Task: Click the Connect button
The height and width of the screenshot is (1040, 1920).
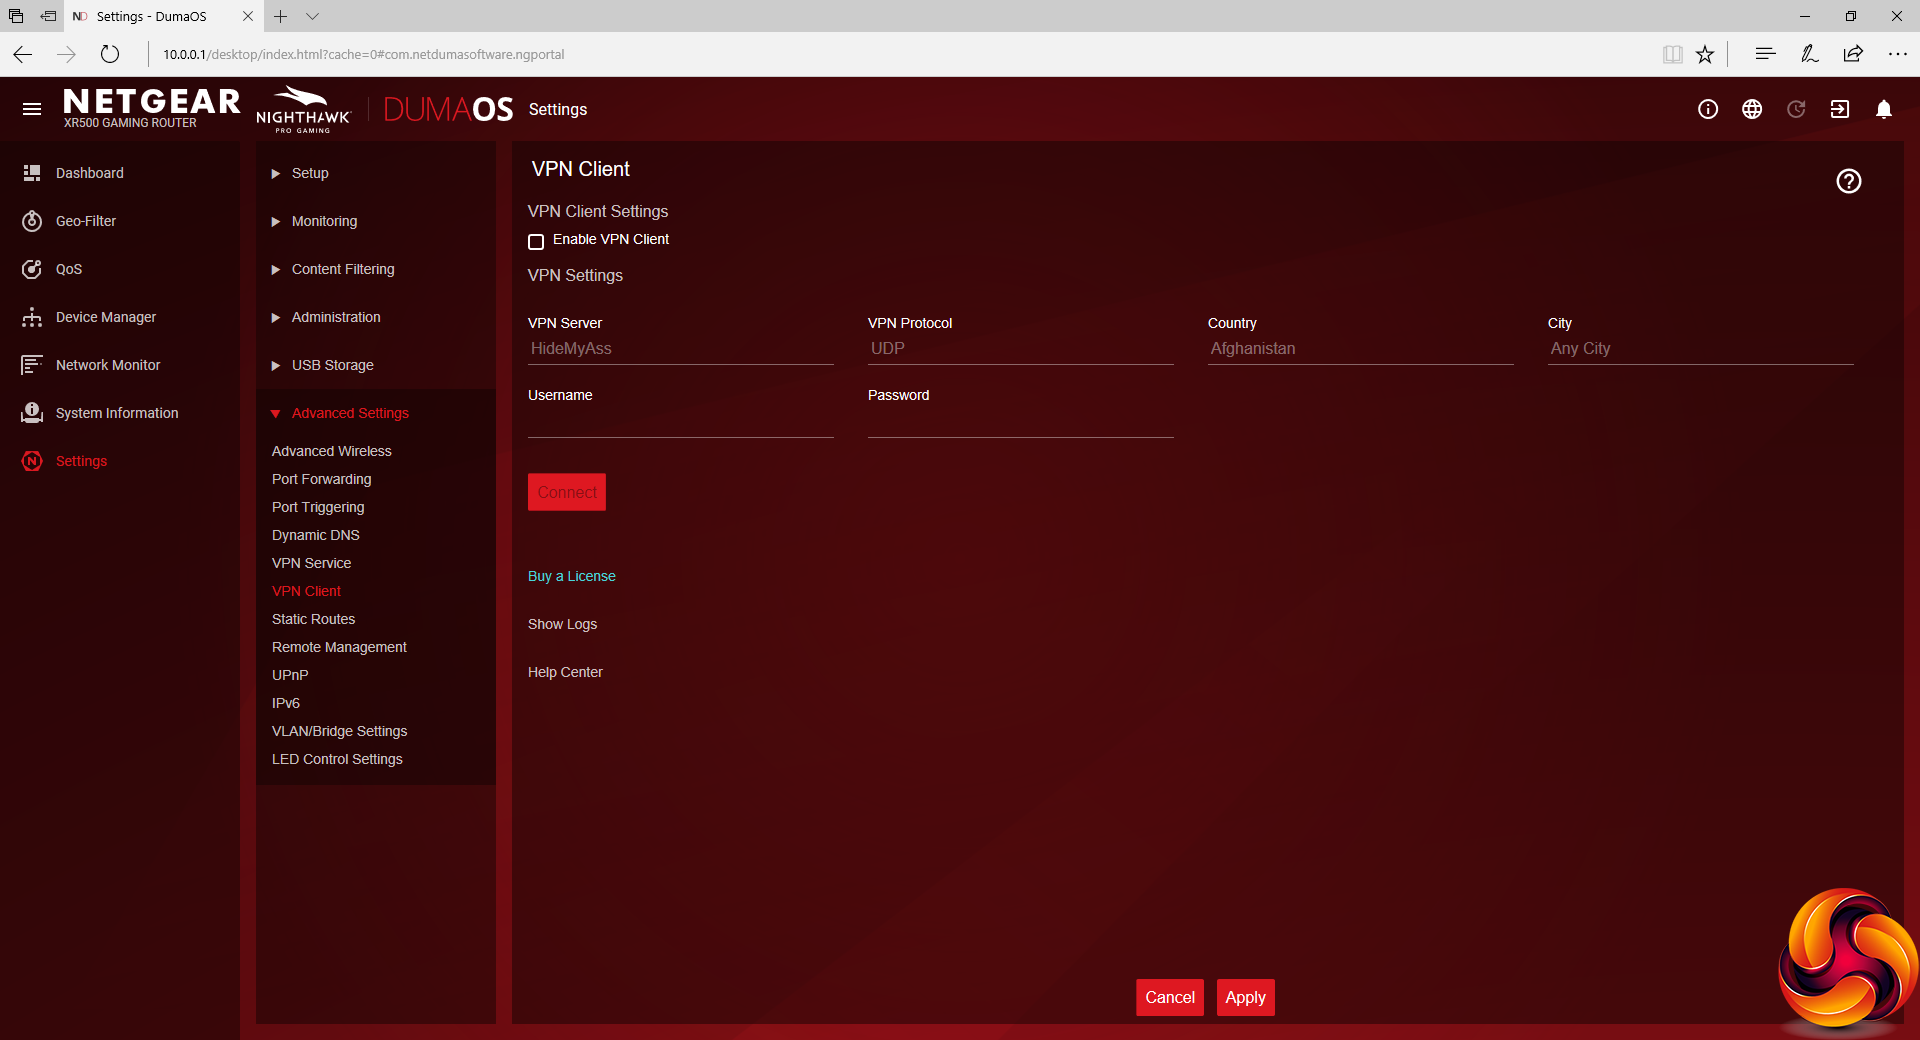Action: point(567,492)
